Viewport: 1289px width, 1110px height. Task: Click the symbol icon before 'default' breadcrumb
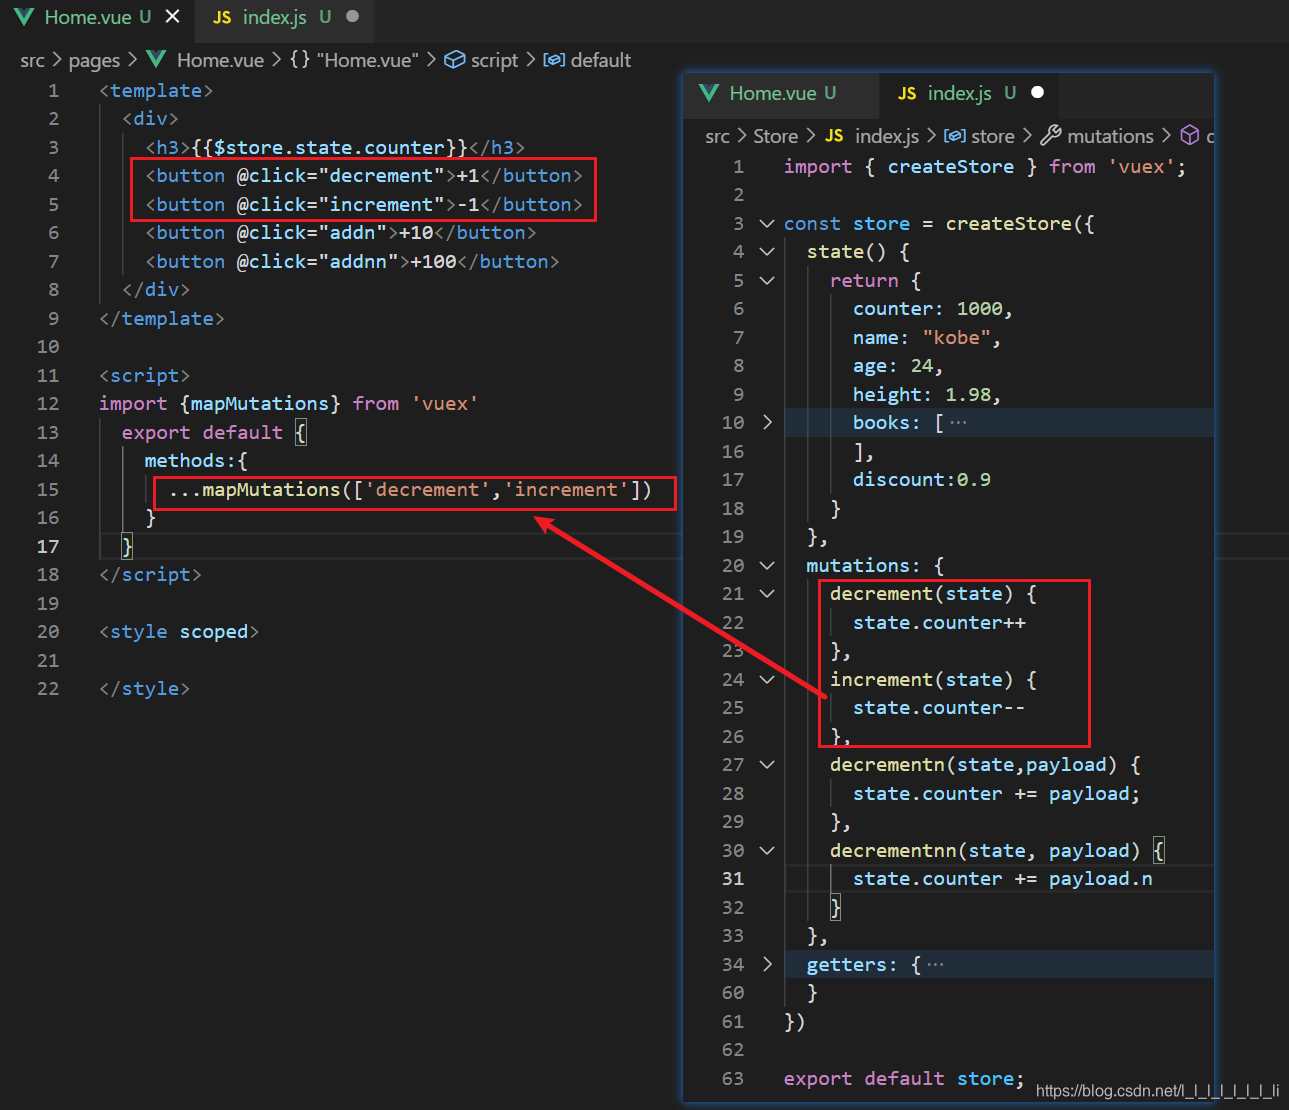point(554,60)
